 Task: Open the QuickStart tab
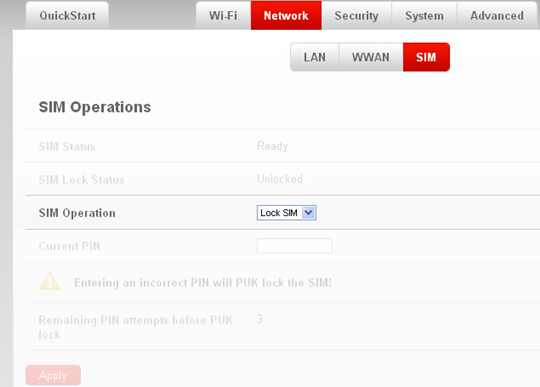tap(67, 15)
